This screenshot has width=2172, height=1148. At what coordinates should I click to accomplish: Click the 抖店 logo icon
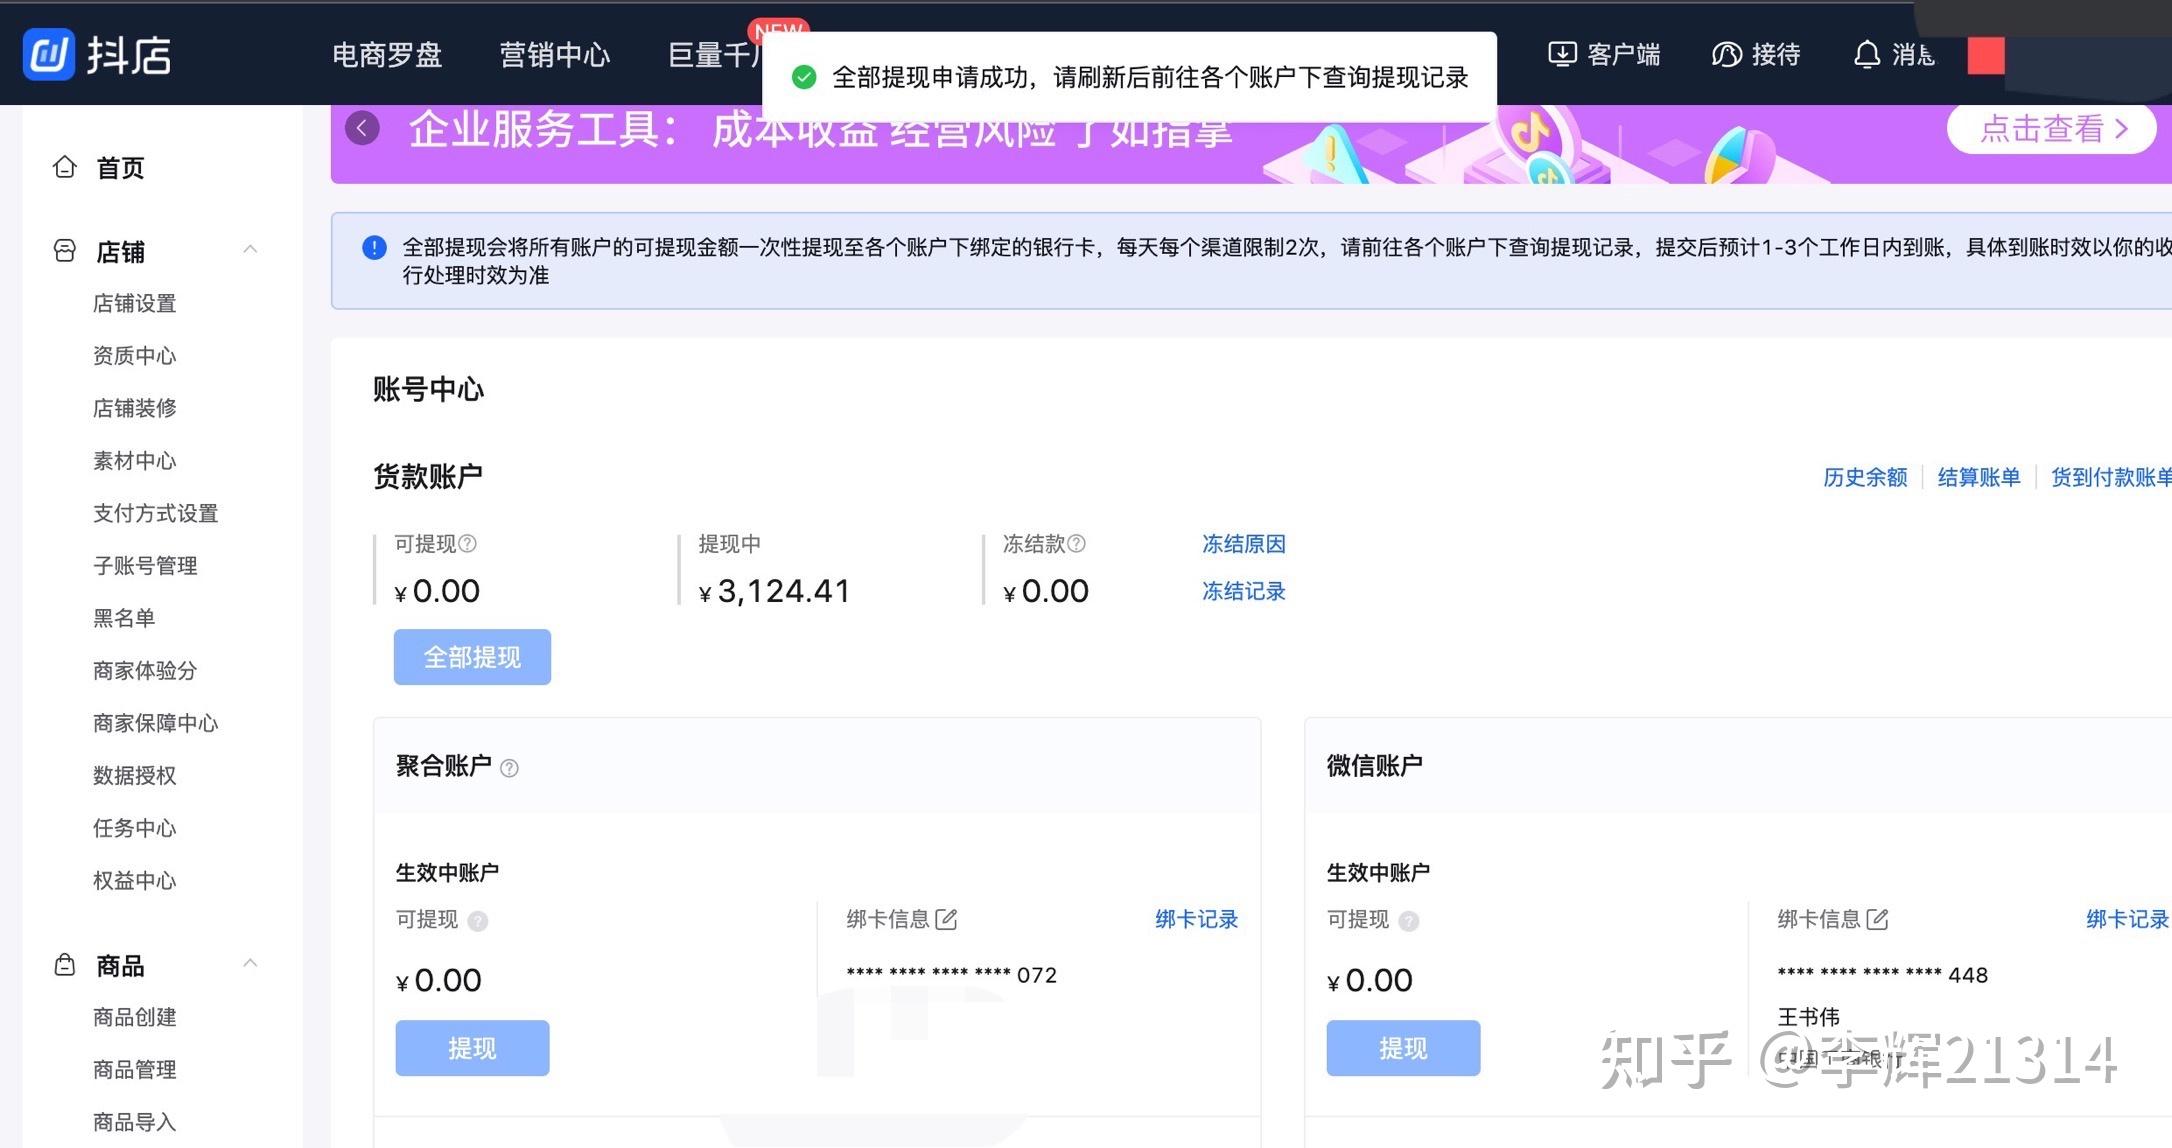[47, 54]
